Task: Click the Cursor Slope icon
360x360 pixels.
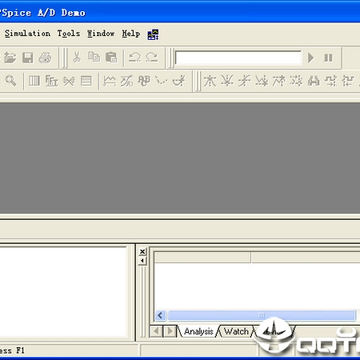Action: (245, 81)
